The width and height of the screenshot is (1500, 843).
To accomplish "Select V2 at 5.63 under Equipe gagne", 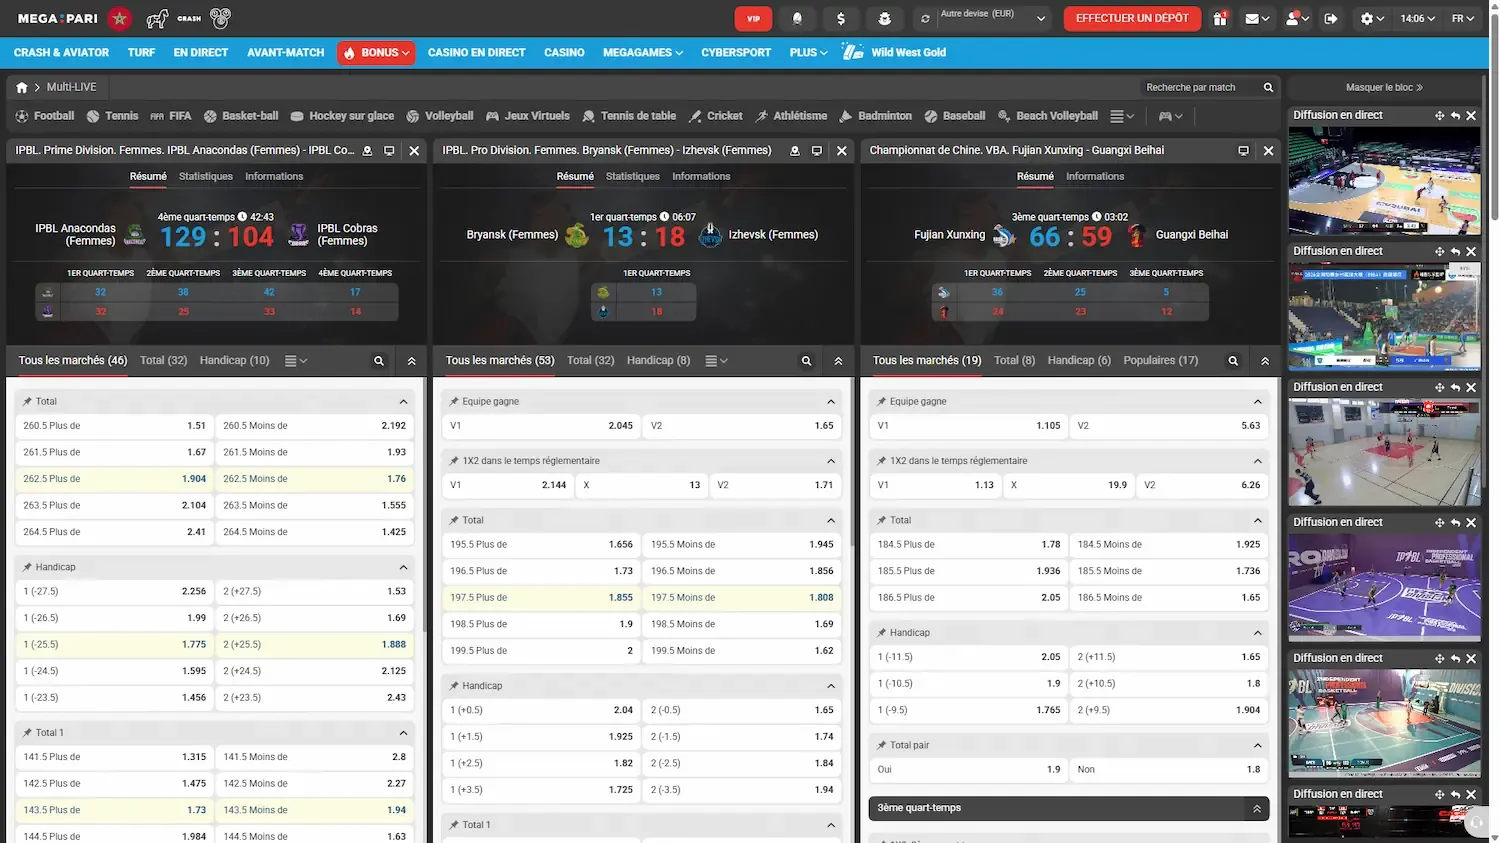I will pos(1169,426).
